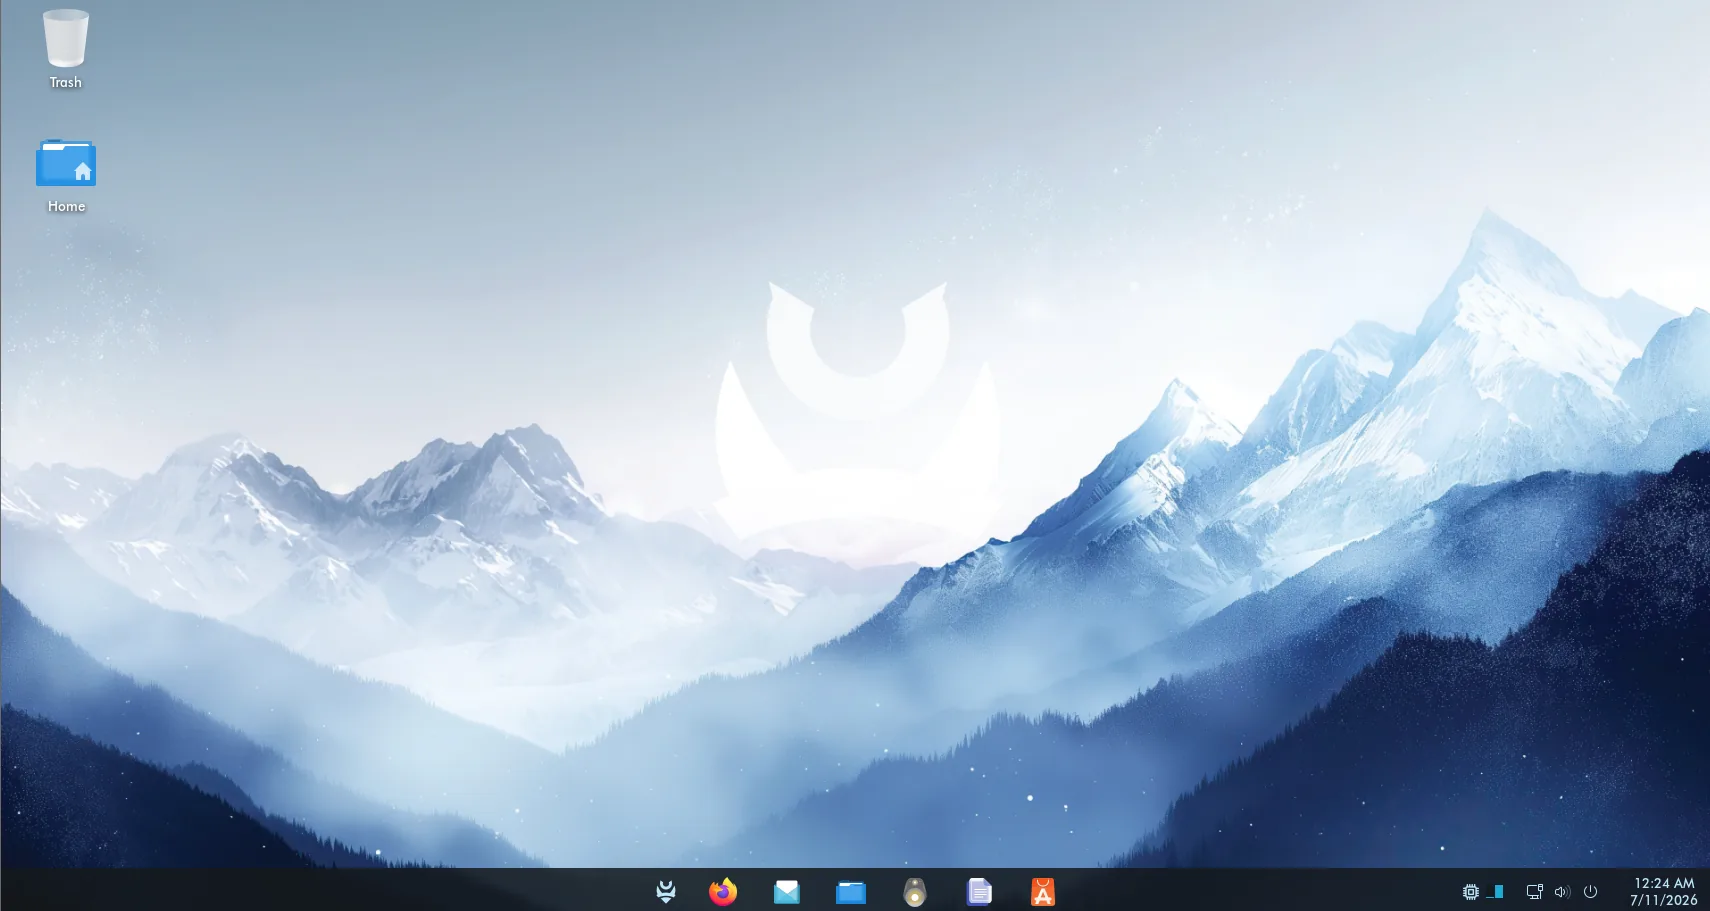Open the Zorin start menu
The width and height of the screenshot is (1710, 911).
coord(666,891)
